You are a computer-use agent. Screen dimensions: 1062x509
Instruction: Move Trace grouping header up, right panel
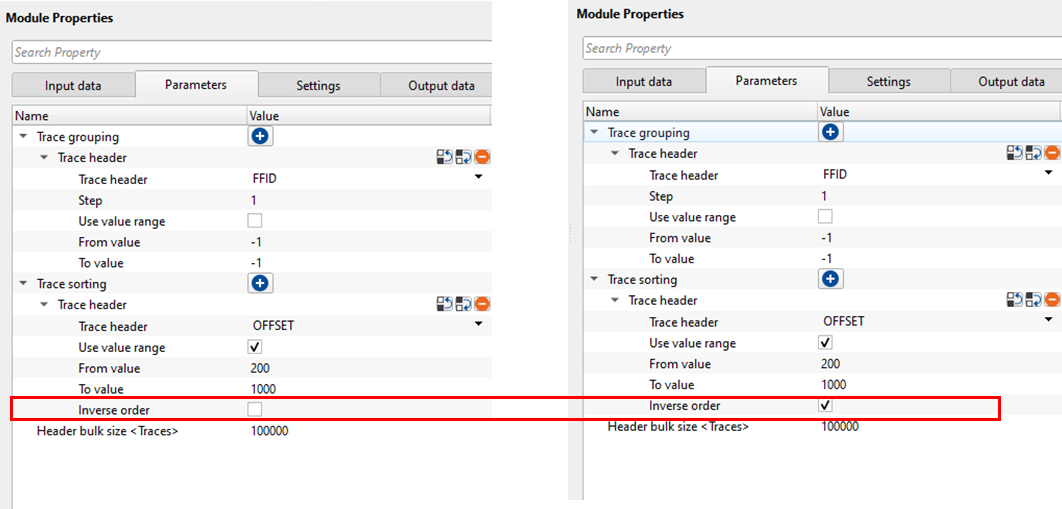pyautogui.click(x=1015, y=153)
